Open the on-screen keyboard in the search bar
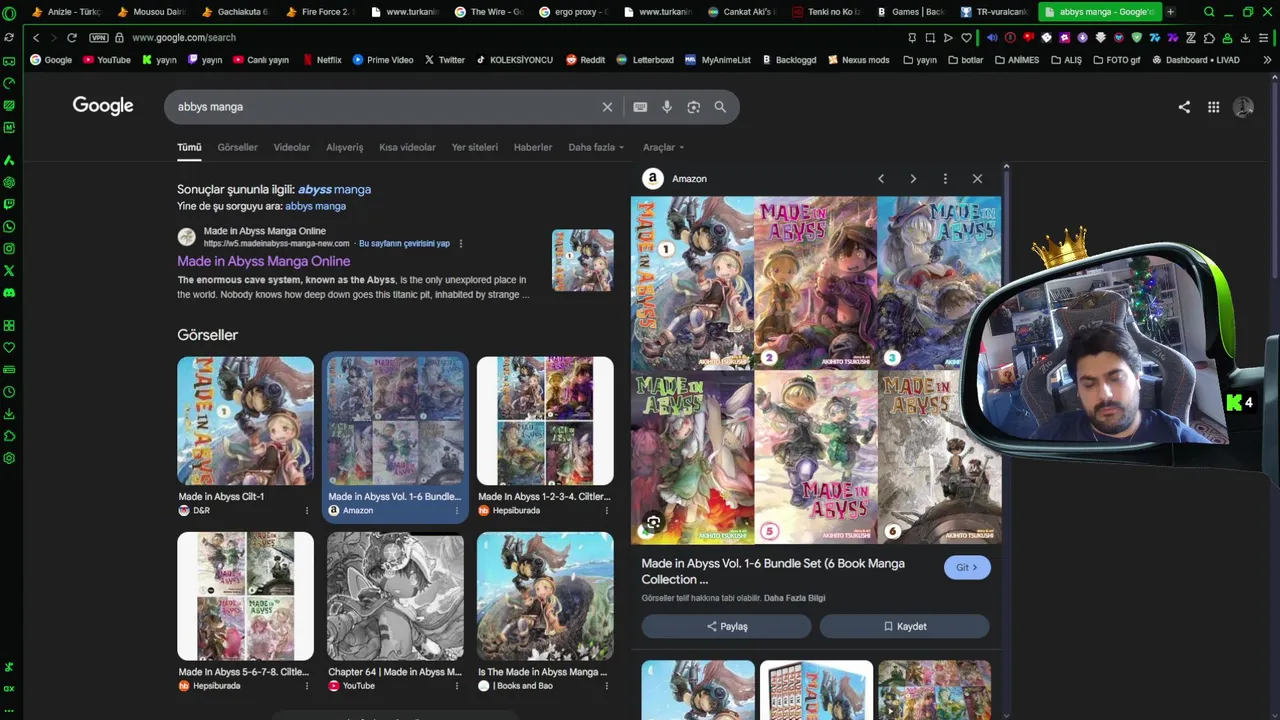 (x=640, y=107)
